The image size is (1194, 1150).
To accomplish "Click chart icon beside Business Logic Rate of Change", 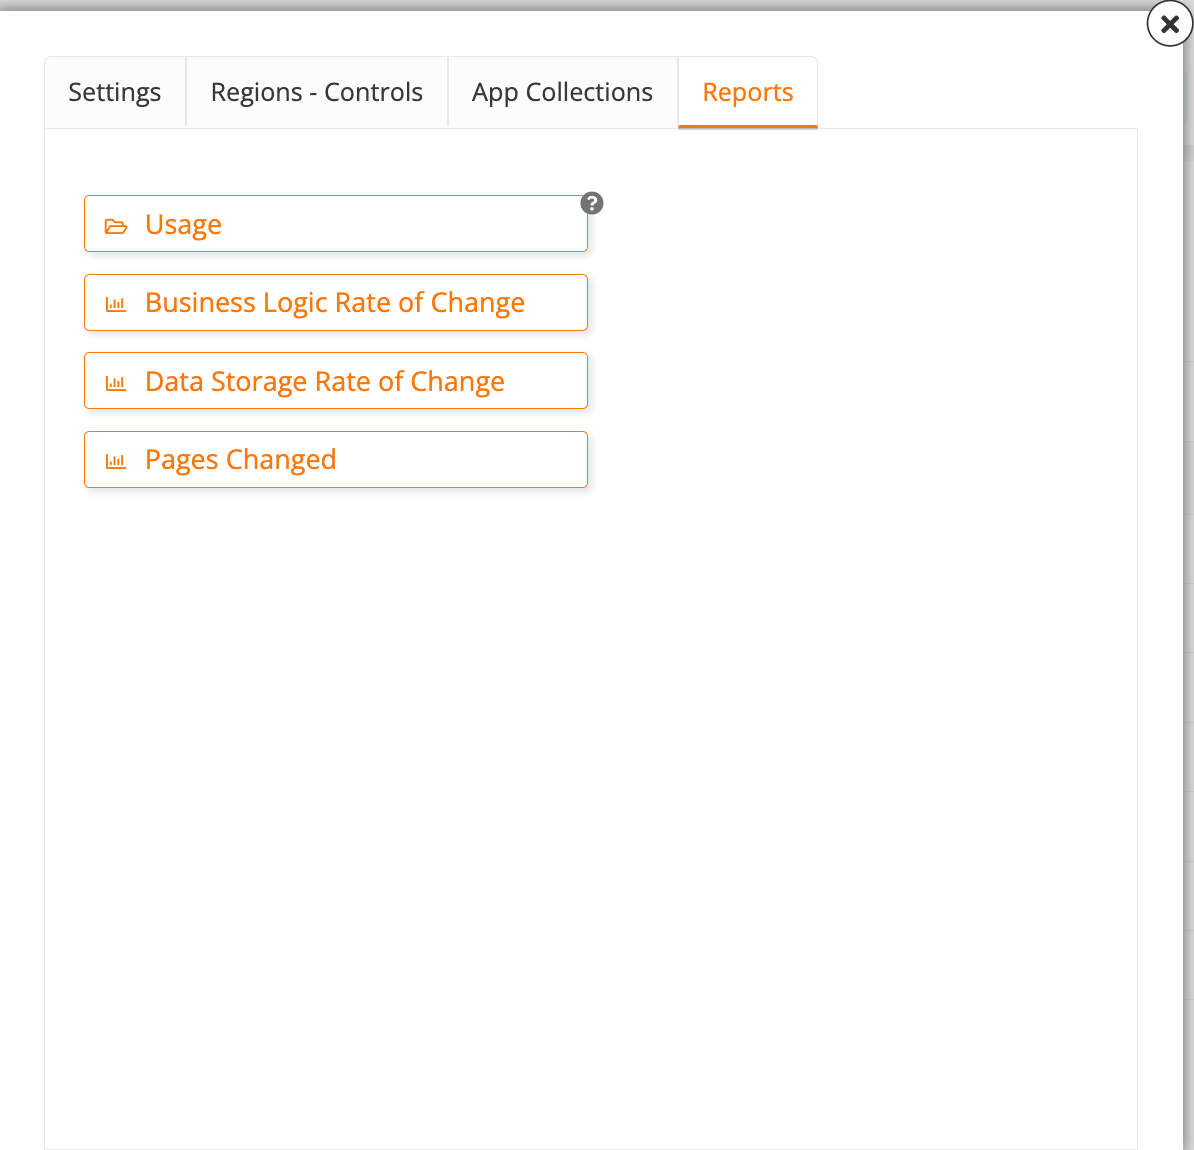I will [x=116, y=304].
